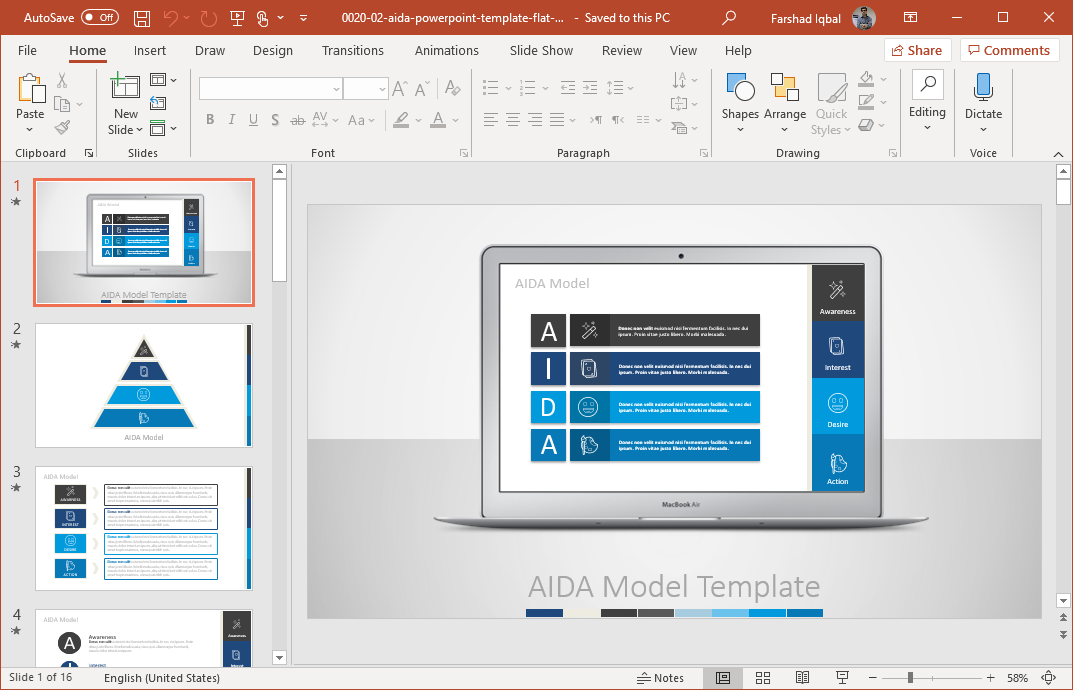The image size is (1073, 690).
Task: Expand the font name dropdown
Action: [336, 89]
